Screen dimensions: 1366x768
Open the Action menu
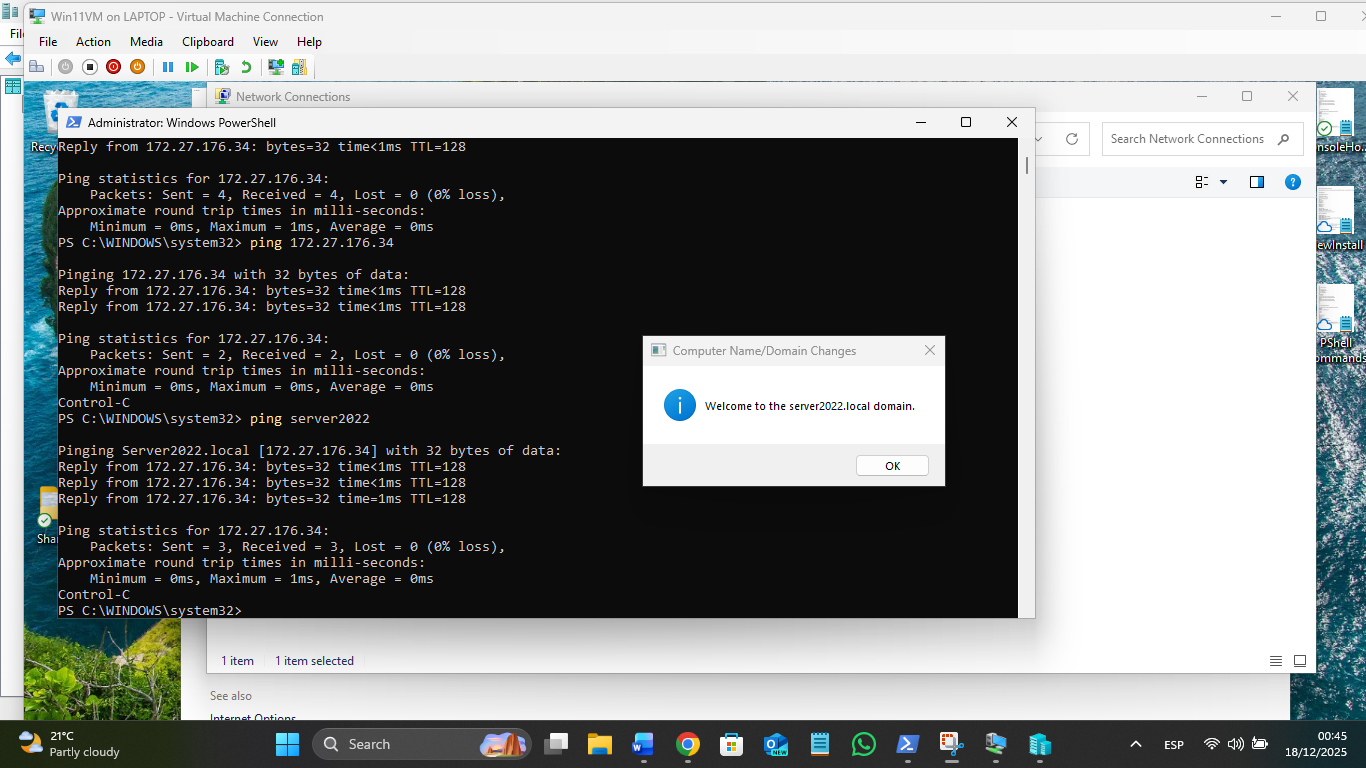(x=93, y=42)
